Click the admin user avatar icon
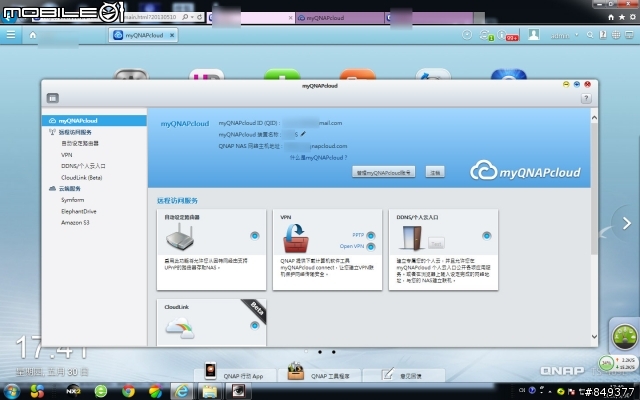The image size is (640, 400). (x=533, y=35)
